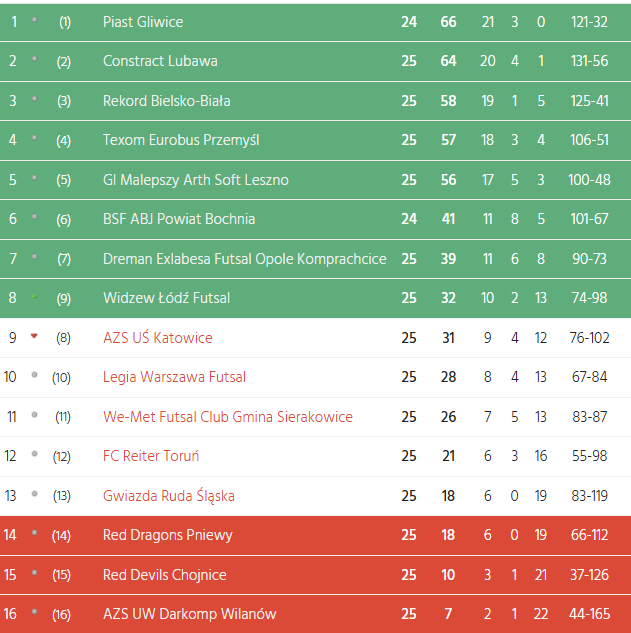Select Rekord Bielsko-Biała team name
Screen dimensions: 631x633
point(167,101)
